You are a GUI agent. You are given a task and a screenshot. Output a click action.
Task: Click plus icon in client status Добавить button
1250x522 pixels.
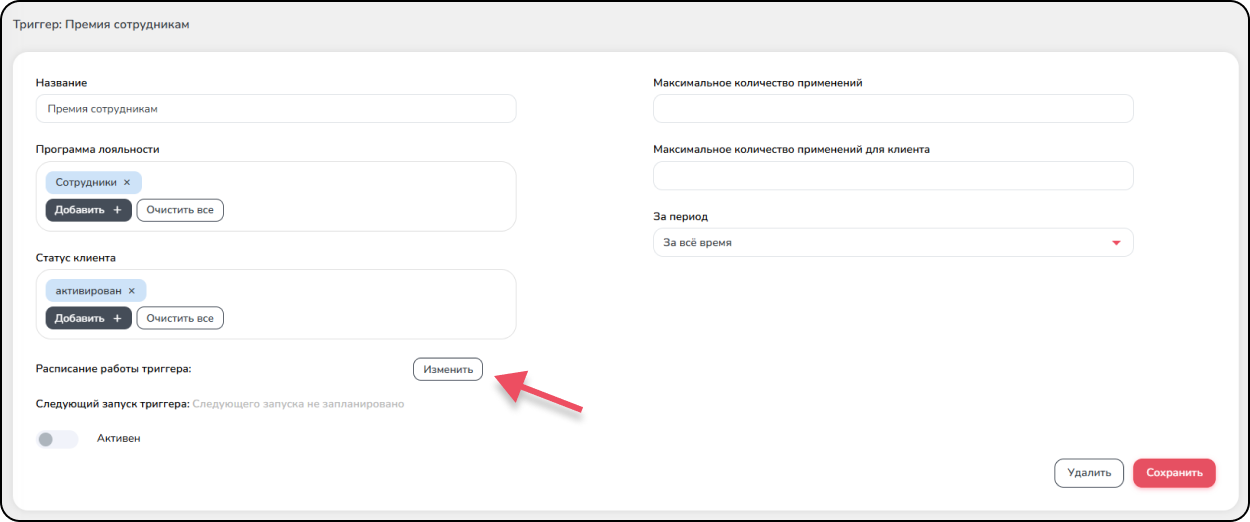click(x=117, y=318)
